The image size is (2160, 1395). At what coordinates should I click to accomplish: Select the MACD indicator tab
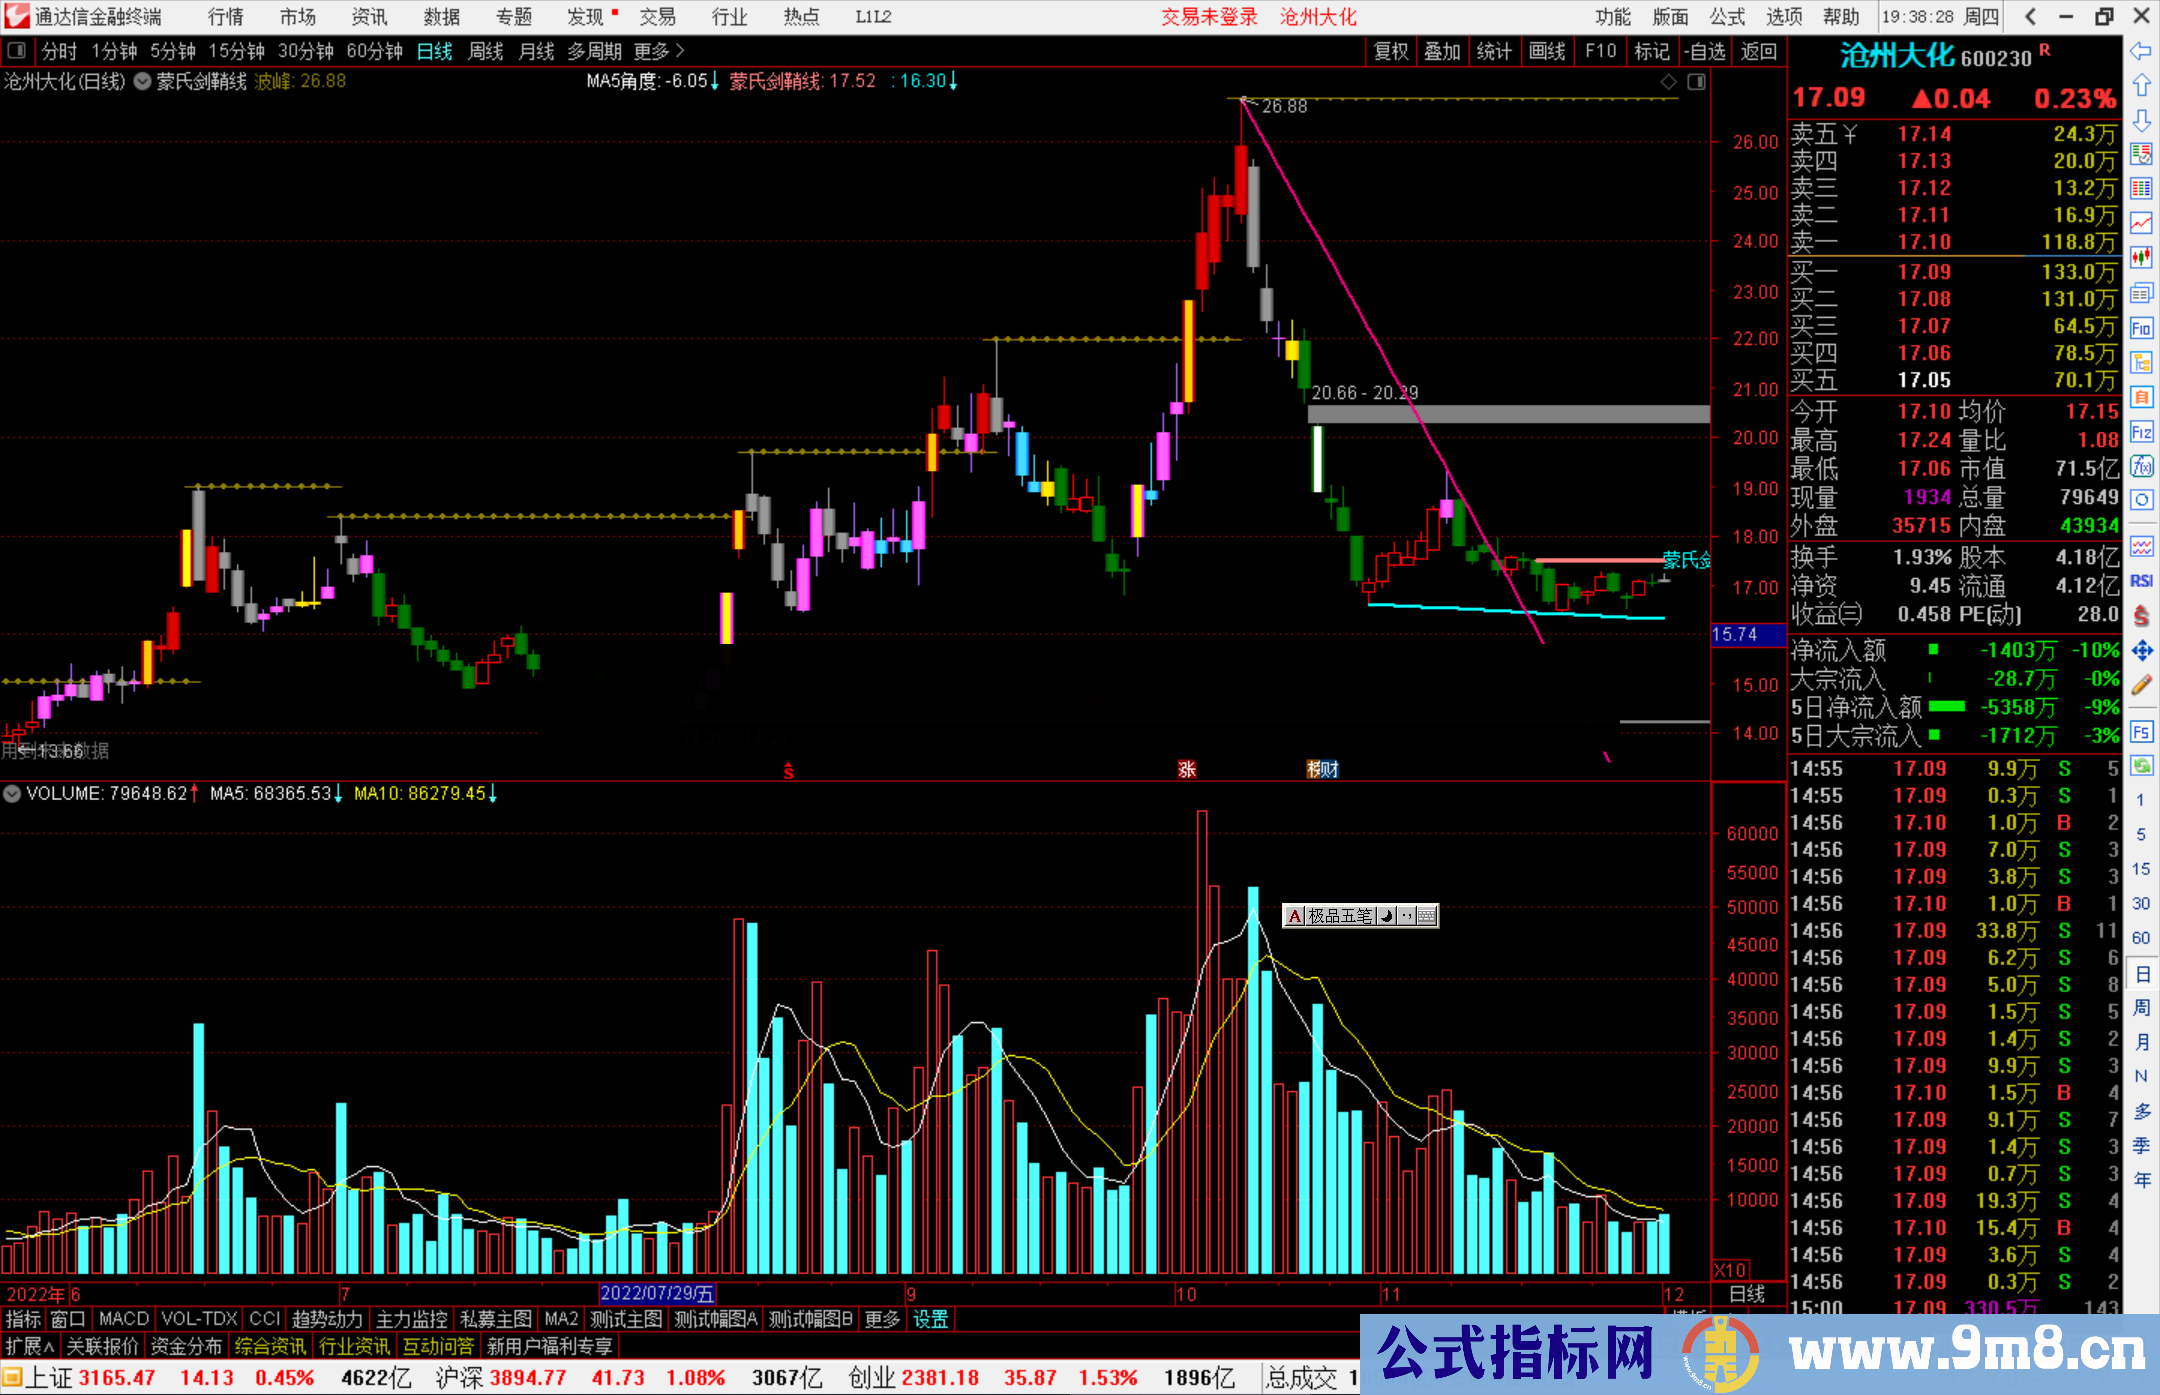click(x=123, y=1319)
